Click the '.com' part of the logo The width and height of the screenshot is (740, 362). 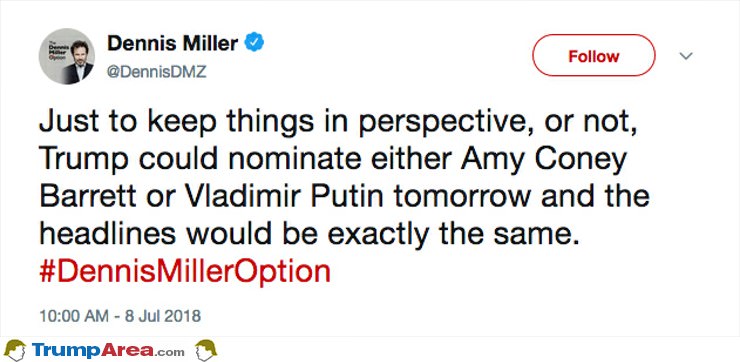(170, 352)
